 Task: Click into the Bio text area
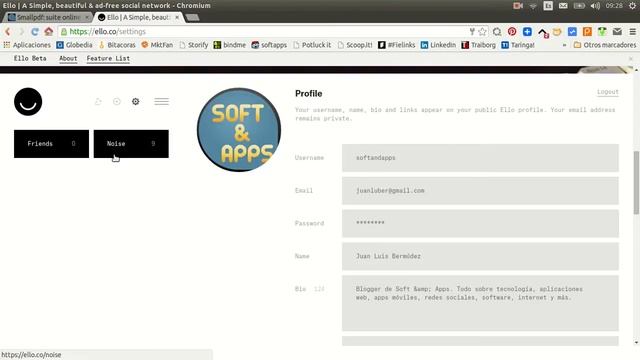point(480,303)
